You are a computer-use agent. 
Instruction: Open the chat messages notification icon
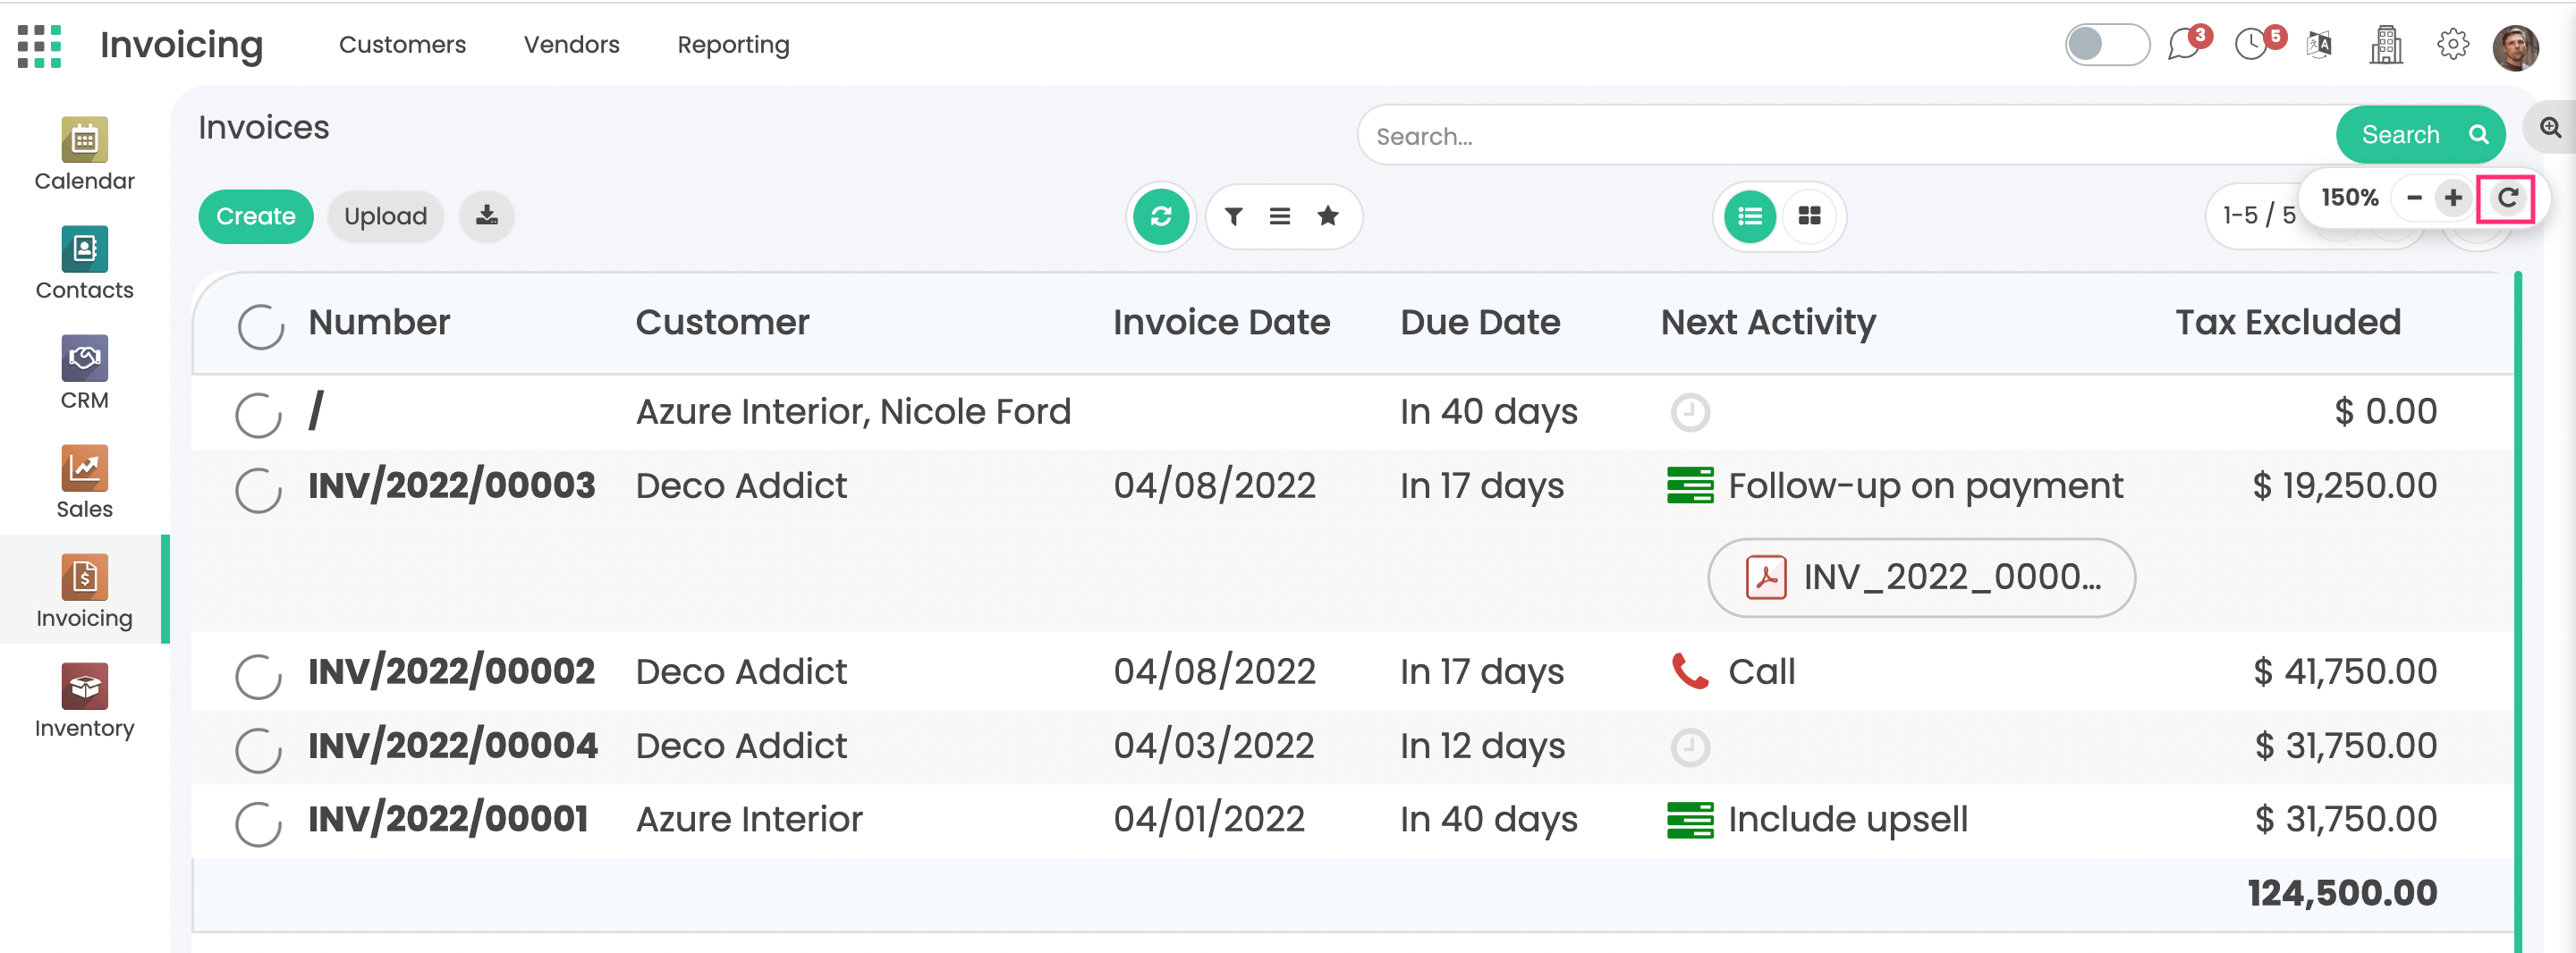pyautogui.click(x=2184, y=45)
